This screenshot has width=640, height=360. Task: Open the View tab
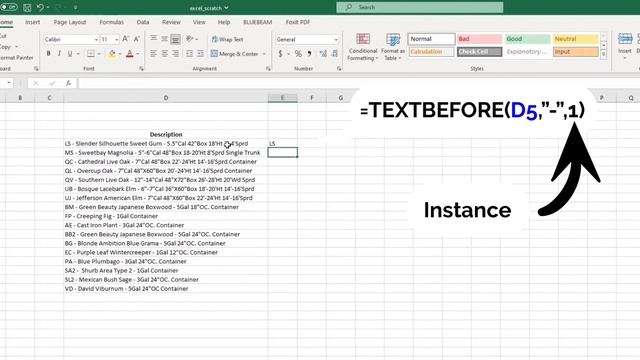[x=199, y=22]
